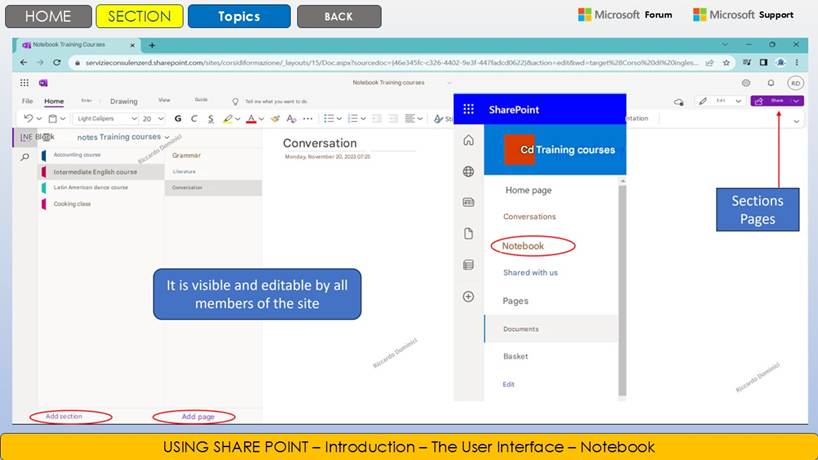This screenshot has height=460, width=818.
Task: Click the yellow text highlighter icon
Action: (x=227, y=119)
